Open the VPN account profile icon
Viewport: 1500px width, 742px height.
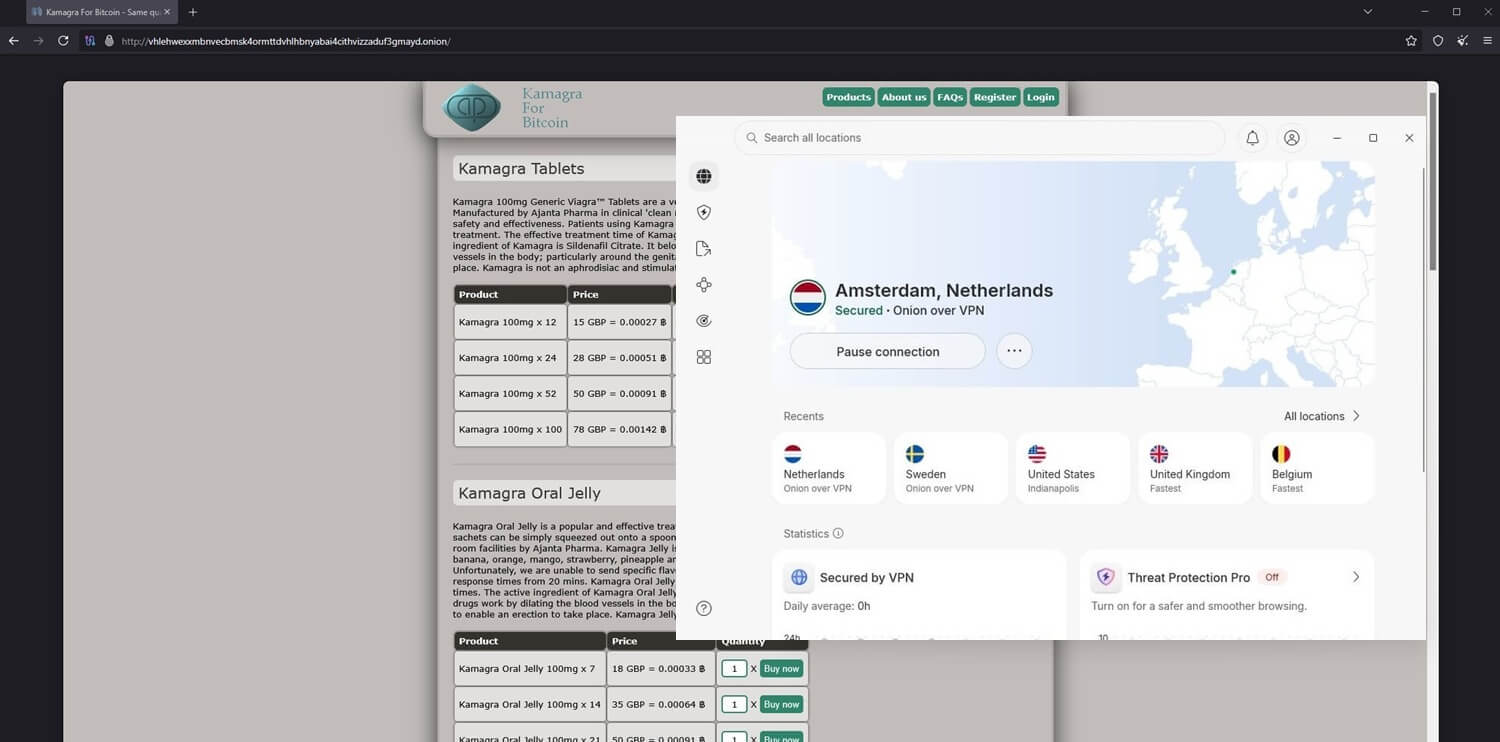pos(1292,138)
